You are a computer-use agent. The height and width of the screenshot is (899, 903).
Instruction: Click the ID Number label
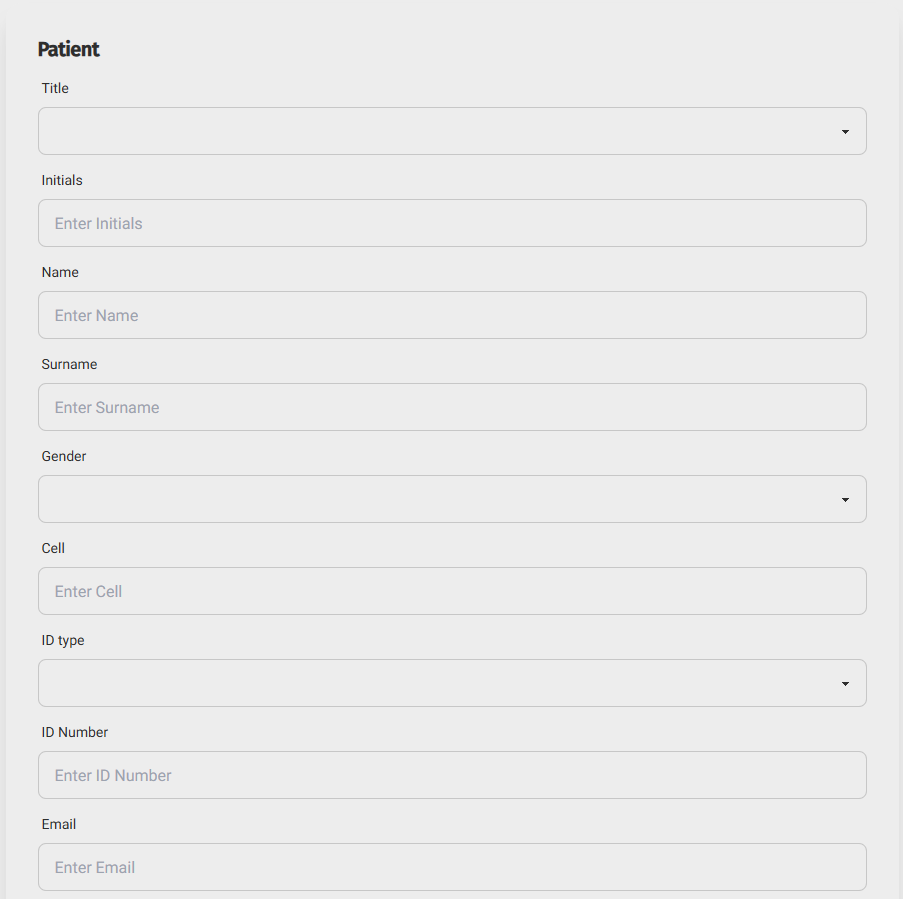click(74, 732)
